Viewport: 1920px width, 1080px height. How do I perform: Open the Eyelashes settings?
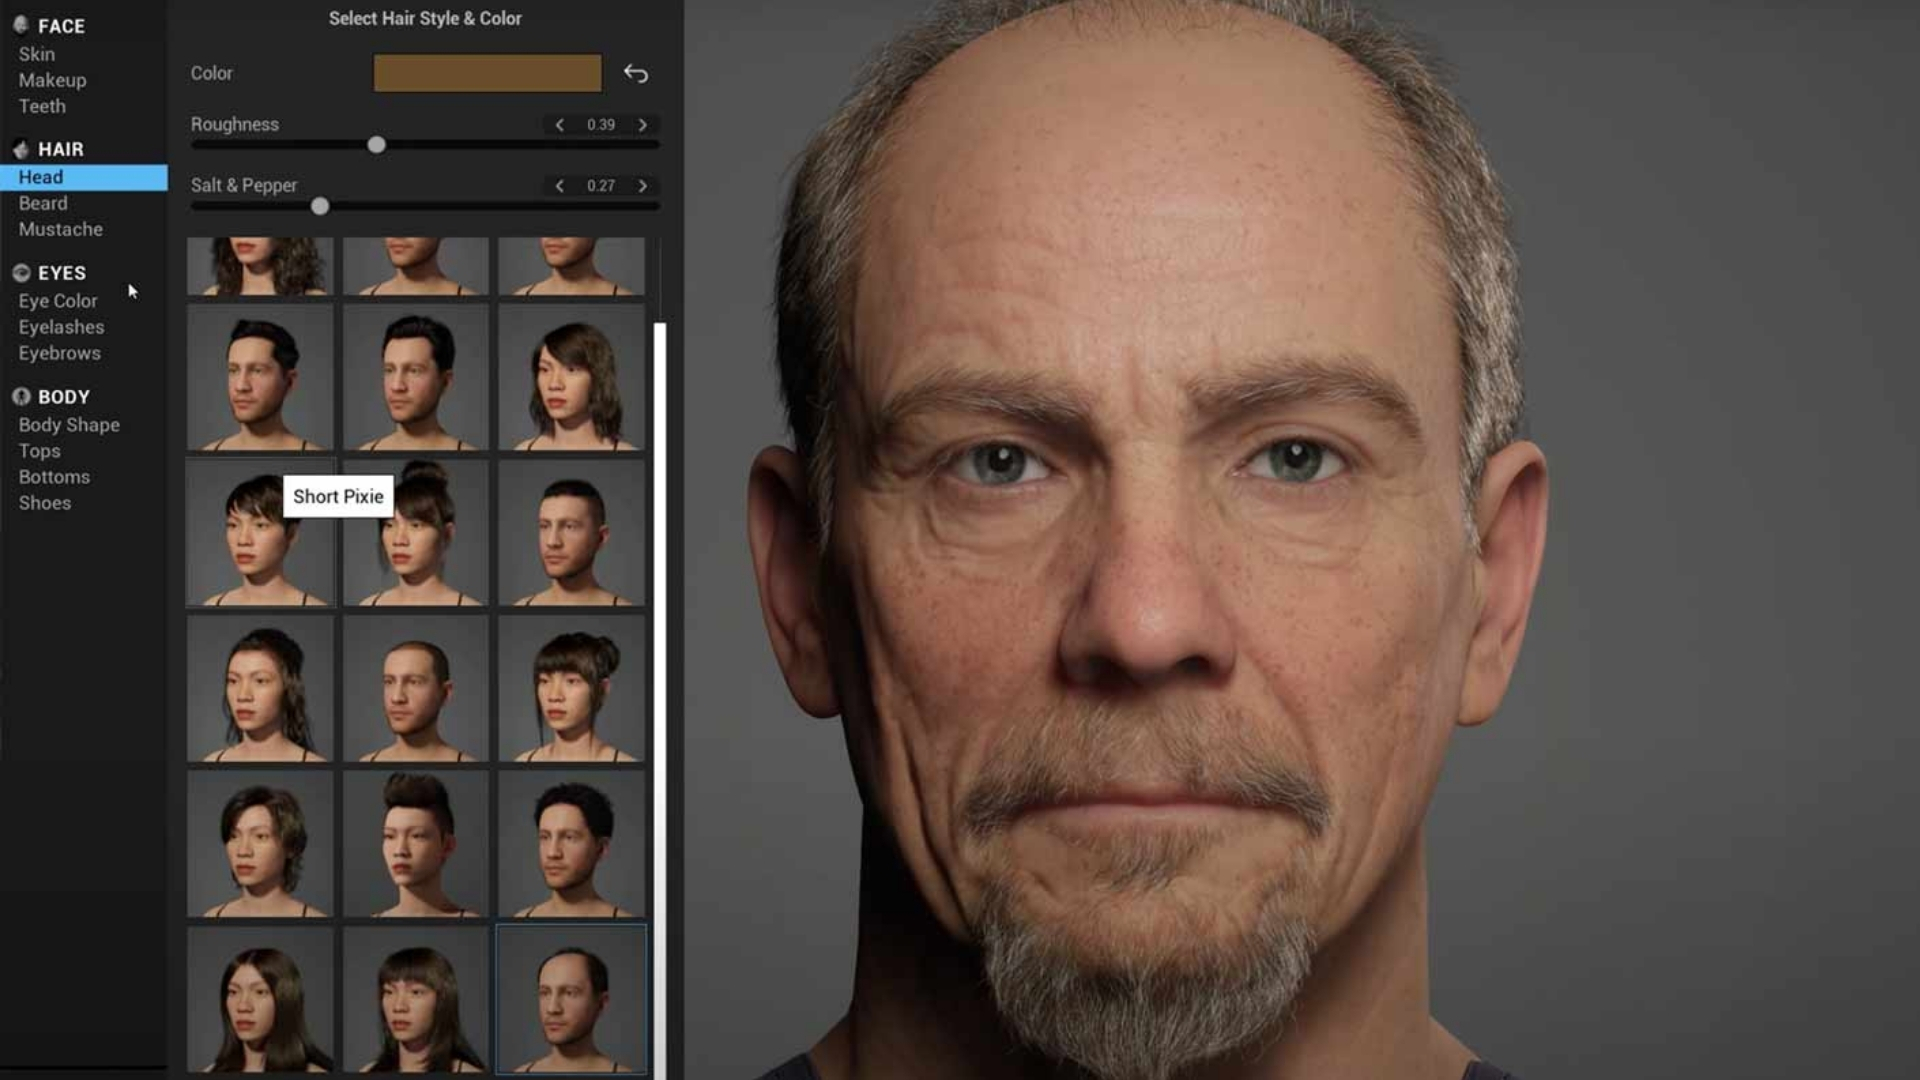pos(60,326)
